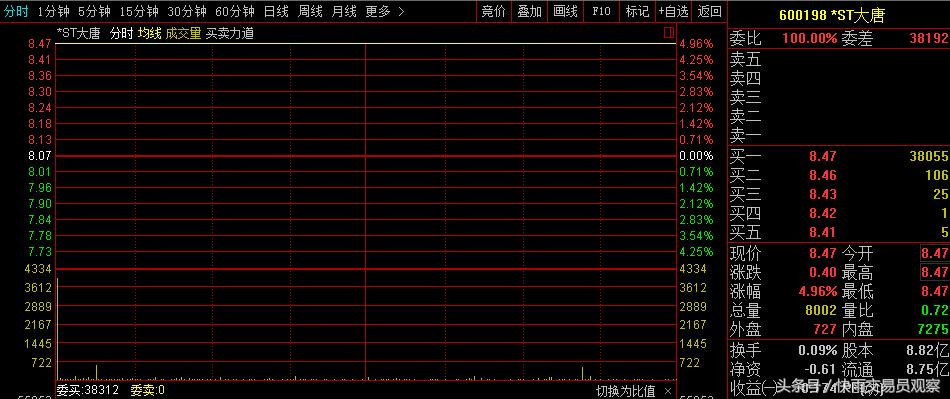950x399 pixels.
Task: Toggle the 均线 average line indicator
Action: [x=150, y=34]
